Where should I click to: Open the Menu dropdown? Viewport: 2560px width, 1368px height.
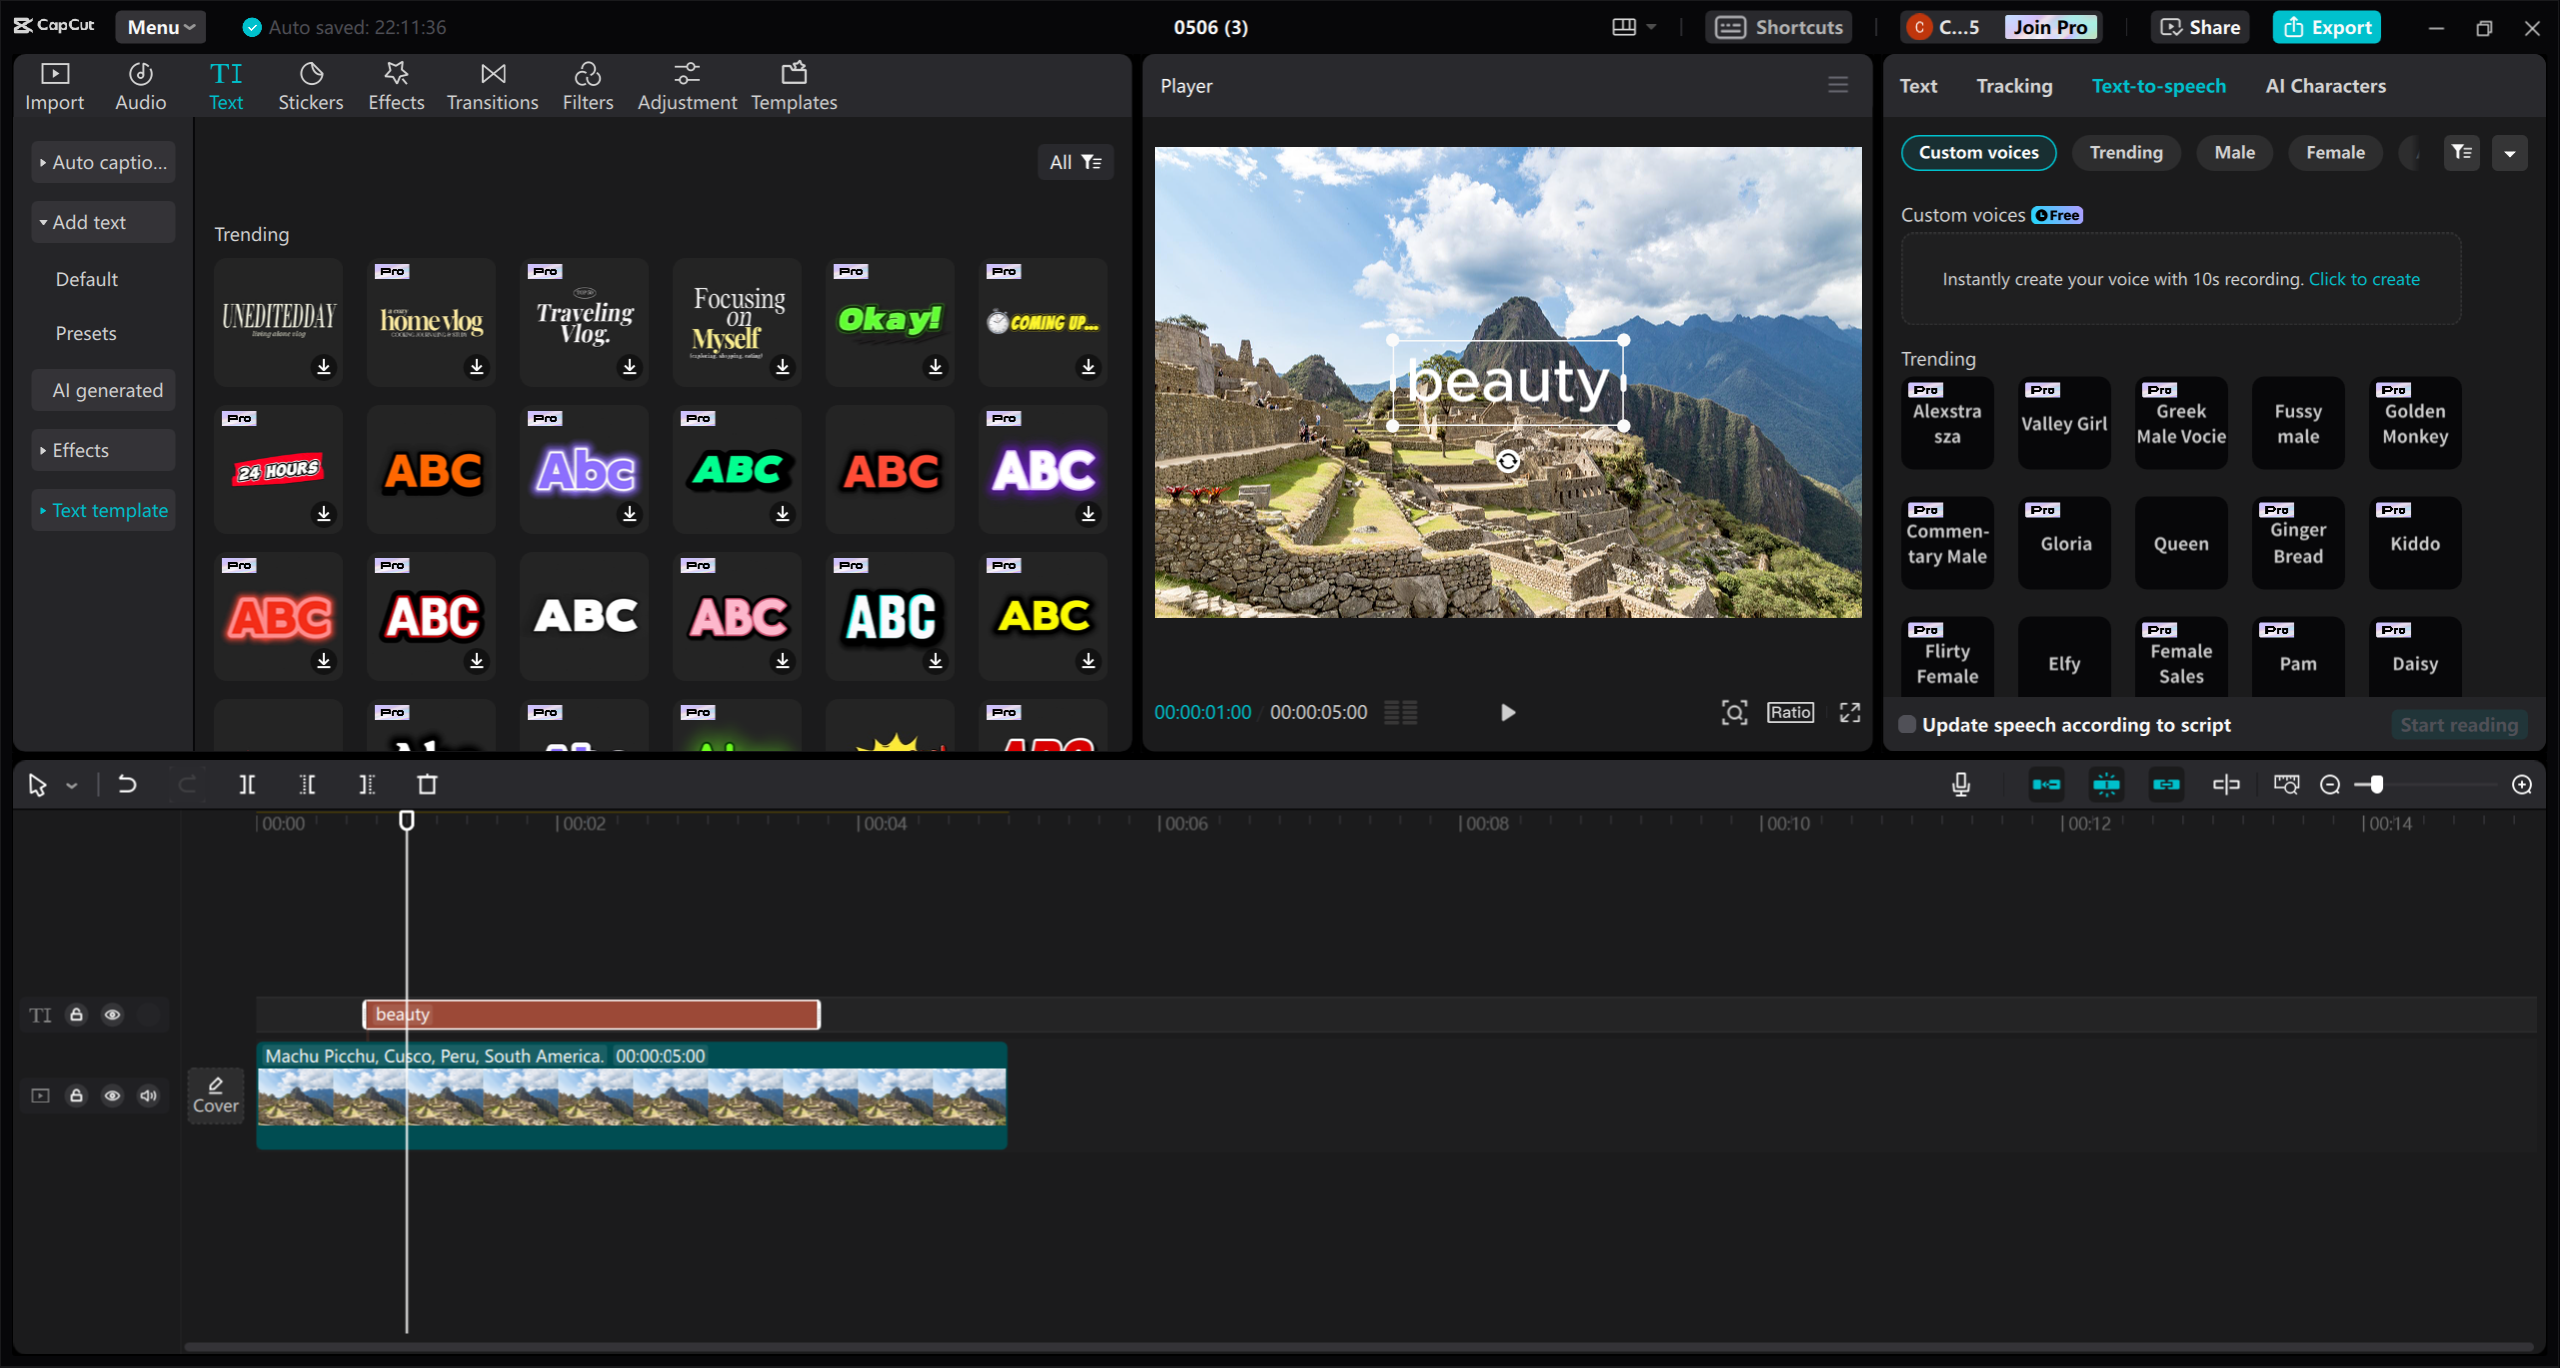pyautogui.click(x=159, y=27)
